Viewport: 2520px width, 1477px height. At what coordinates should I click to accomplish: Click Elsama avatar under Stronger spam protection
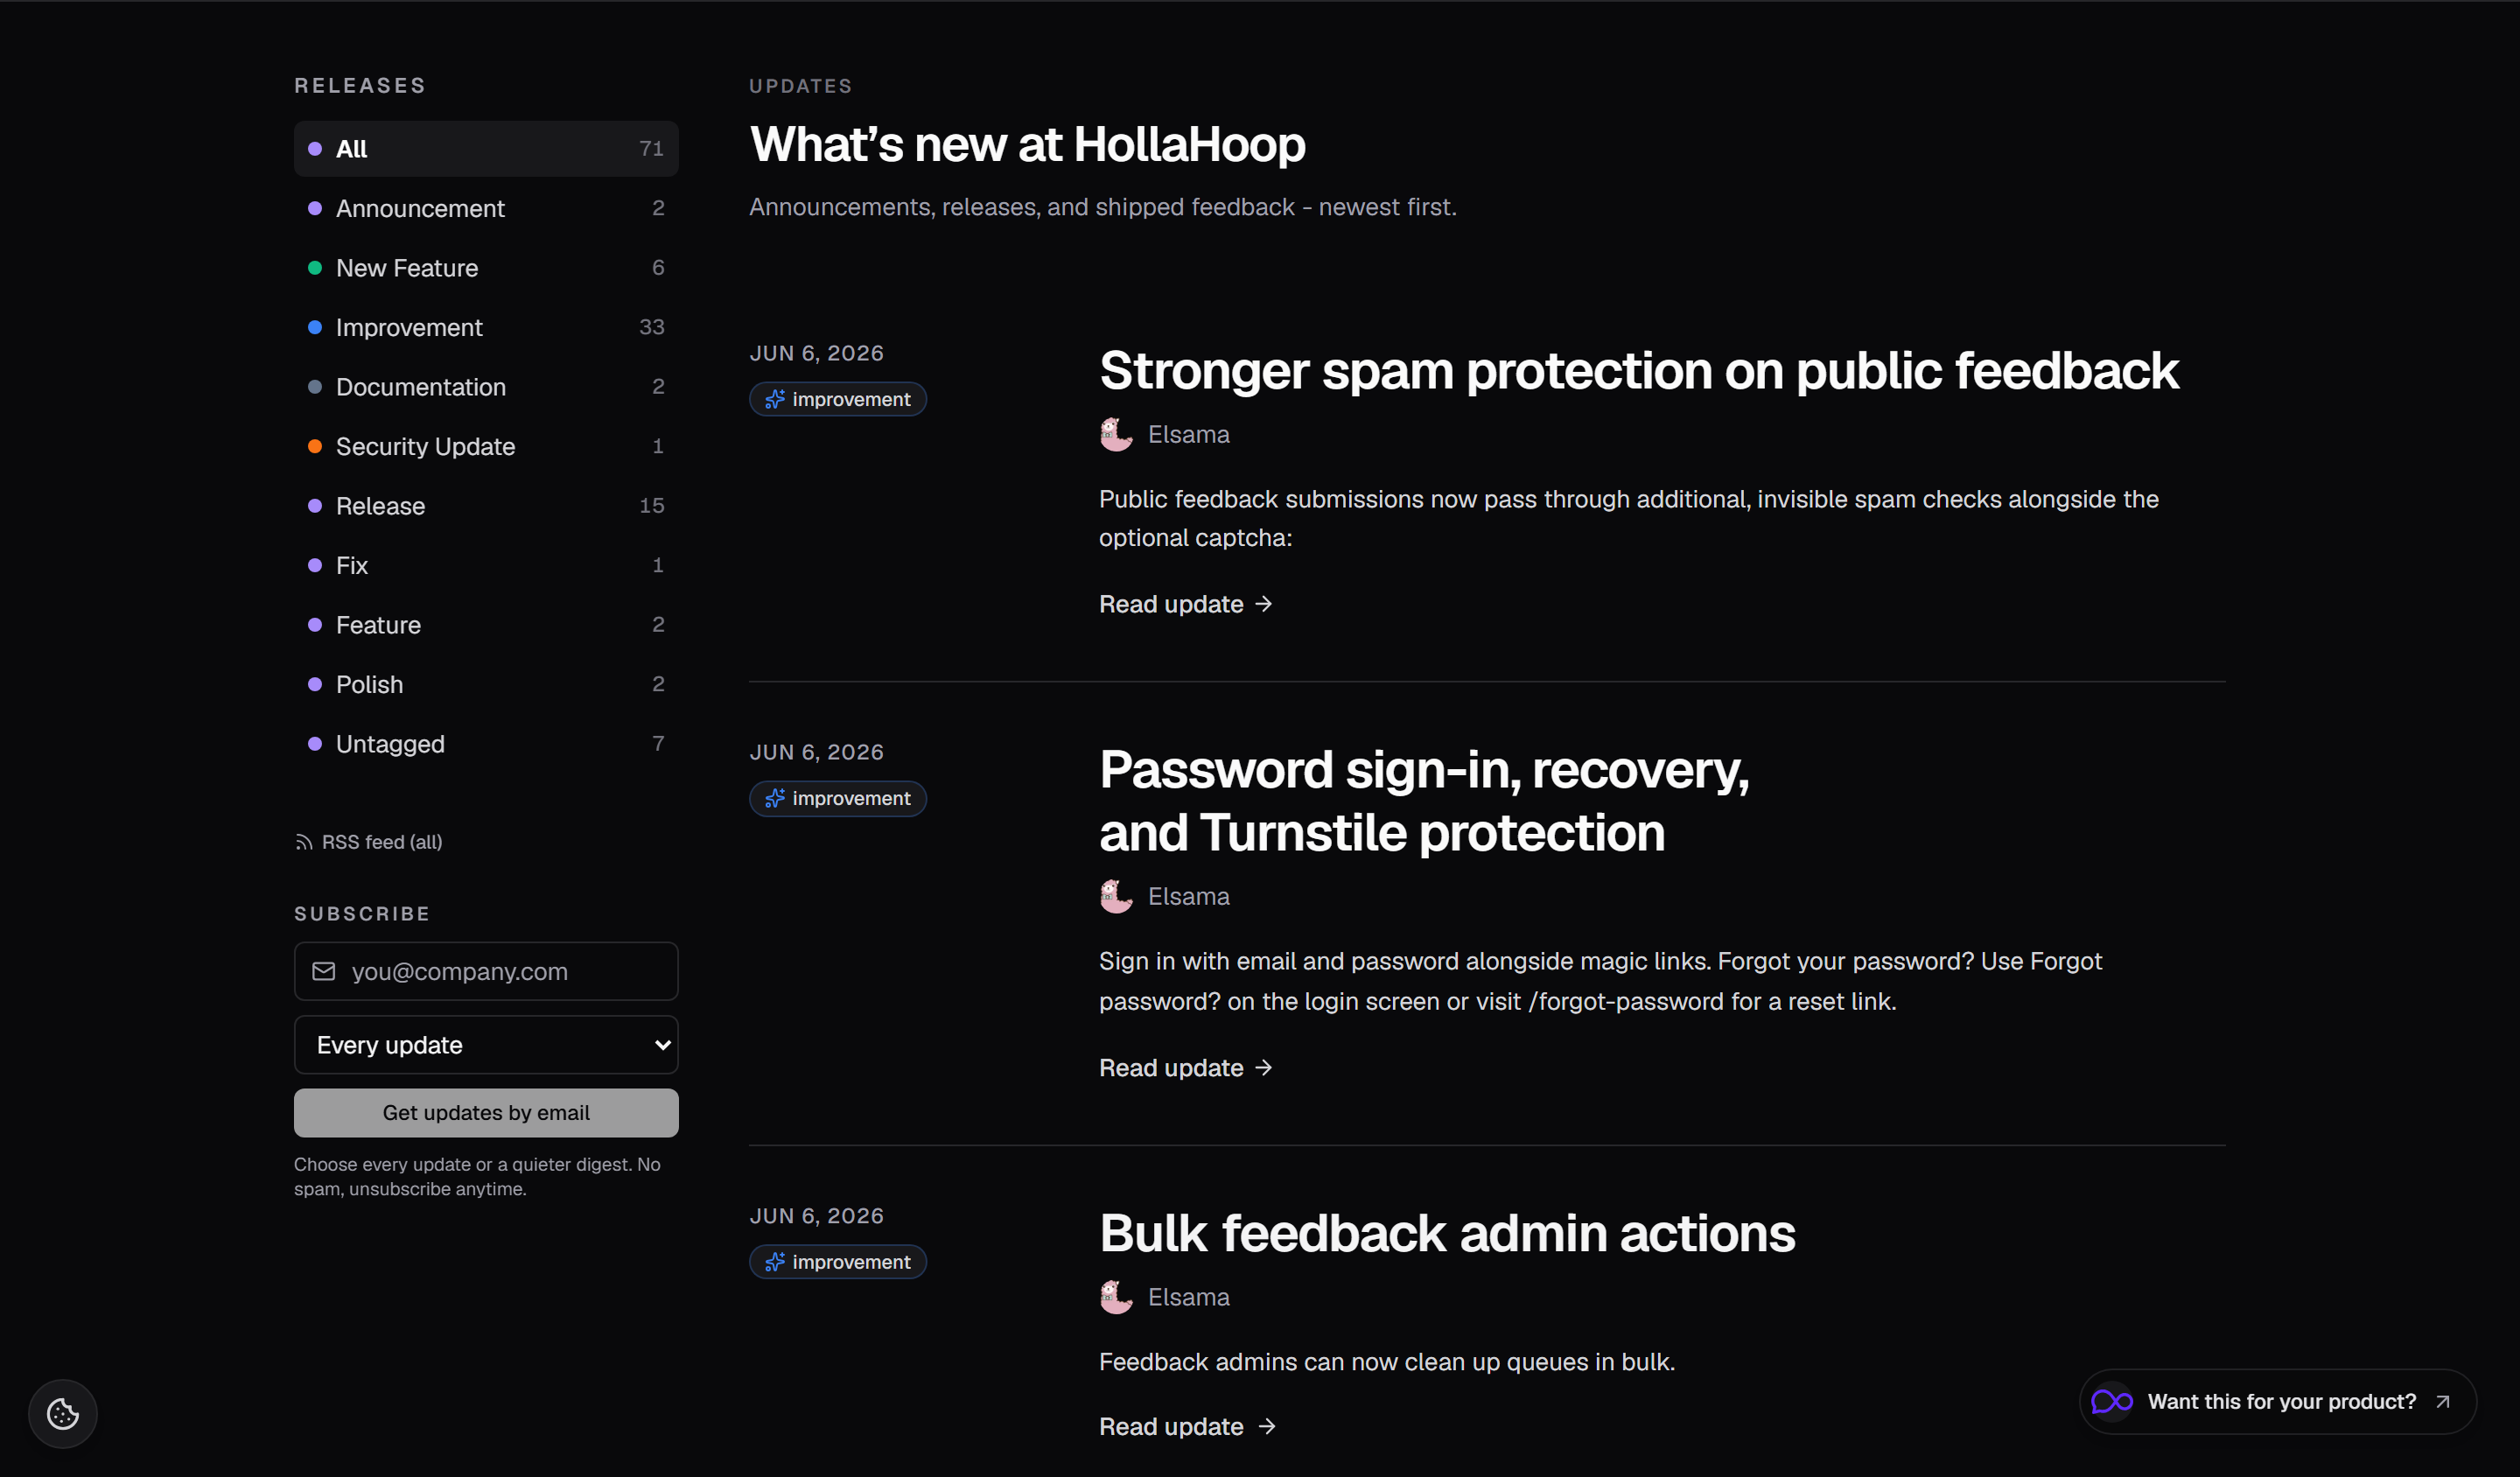point(1116,435)
